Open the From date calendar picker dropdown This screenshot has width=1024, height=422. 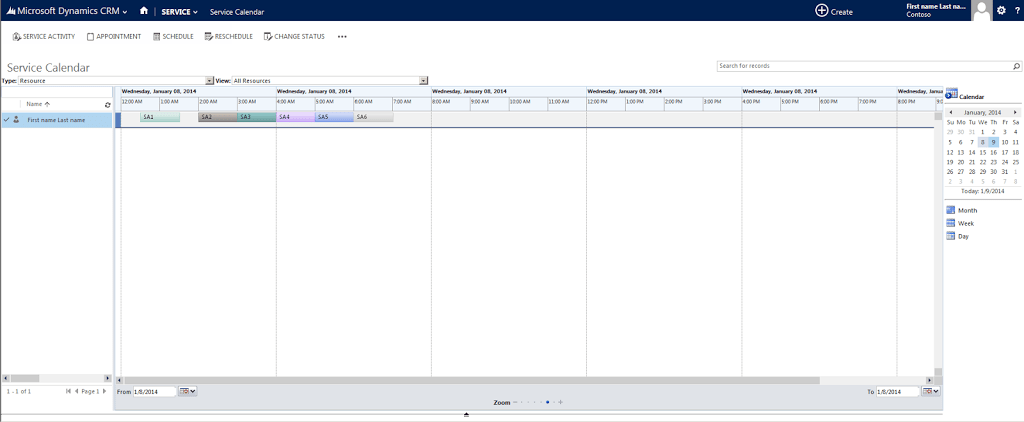pos(188,391)
